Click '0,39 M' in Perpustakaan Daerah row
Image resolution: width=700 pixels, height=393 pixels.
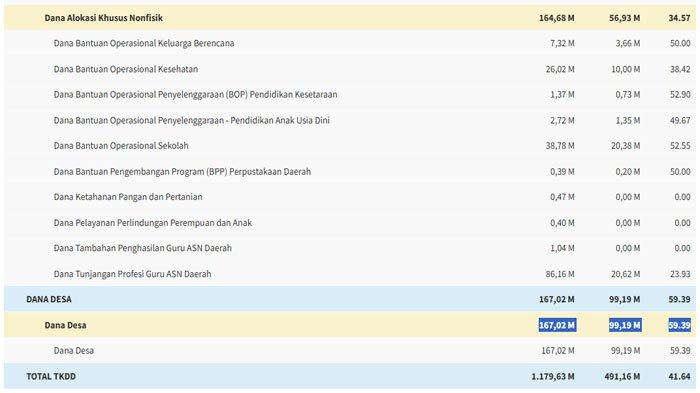[x=562, y=171]
